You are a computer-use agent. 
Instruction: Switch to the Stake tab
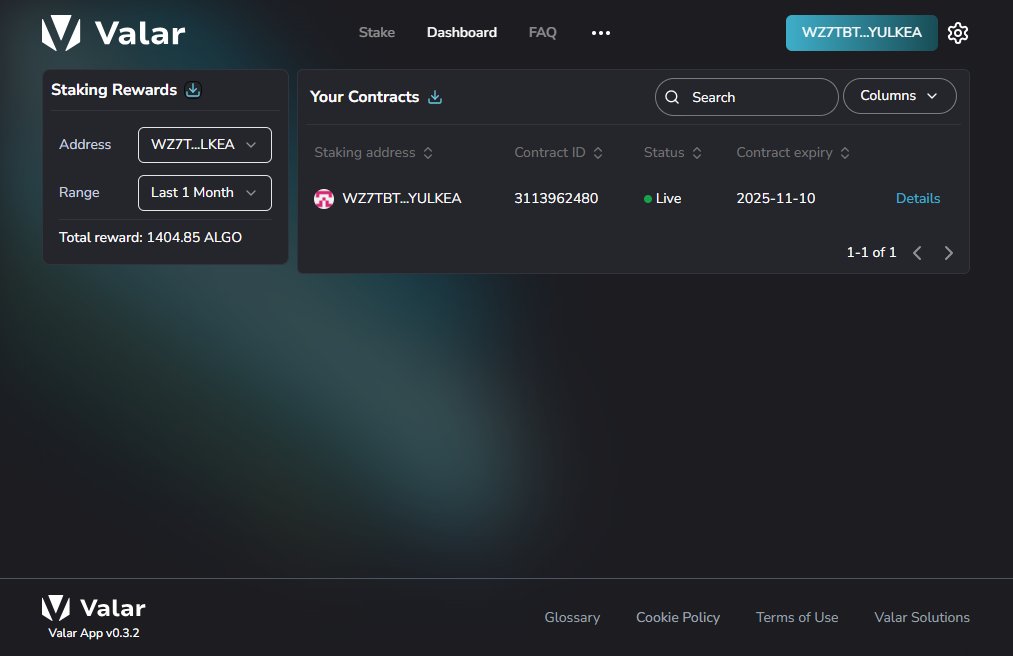click(376, 32)
